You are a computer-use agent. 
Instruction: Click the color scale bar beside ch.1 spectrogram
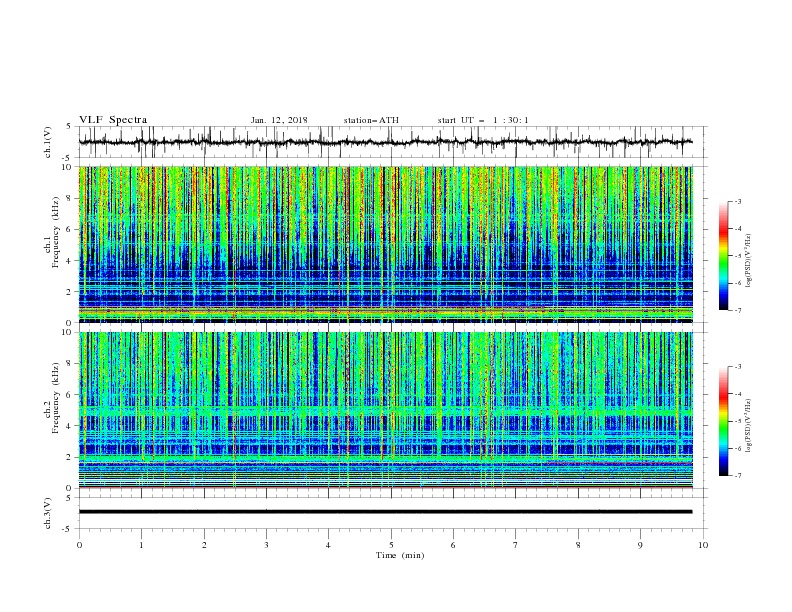coord(723,256)
